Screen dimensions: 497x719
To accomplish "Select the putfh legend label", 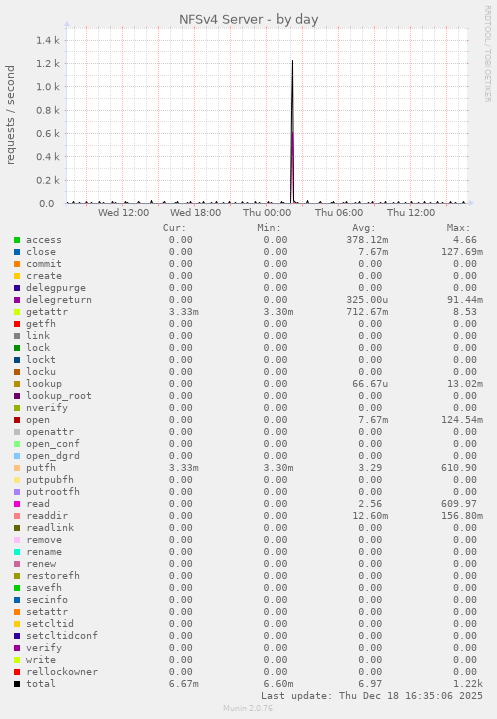I will [41, 468].
